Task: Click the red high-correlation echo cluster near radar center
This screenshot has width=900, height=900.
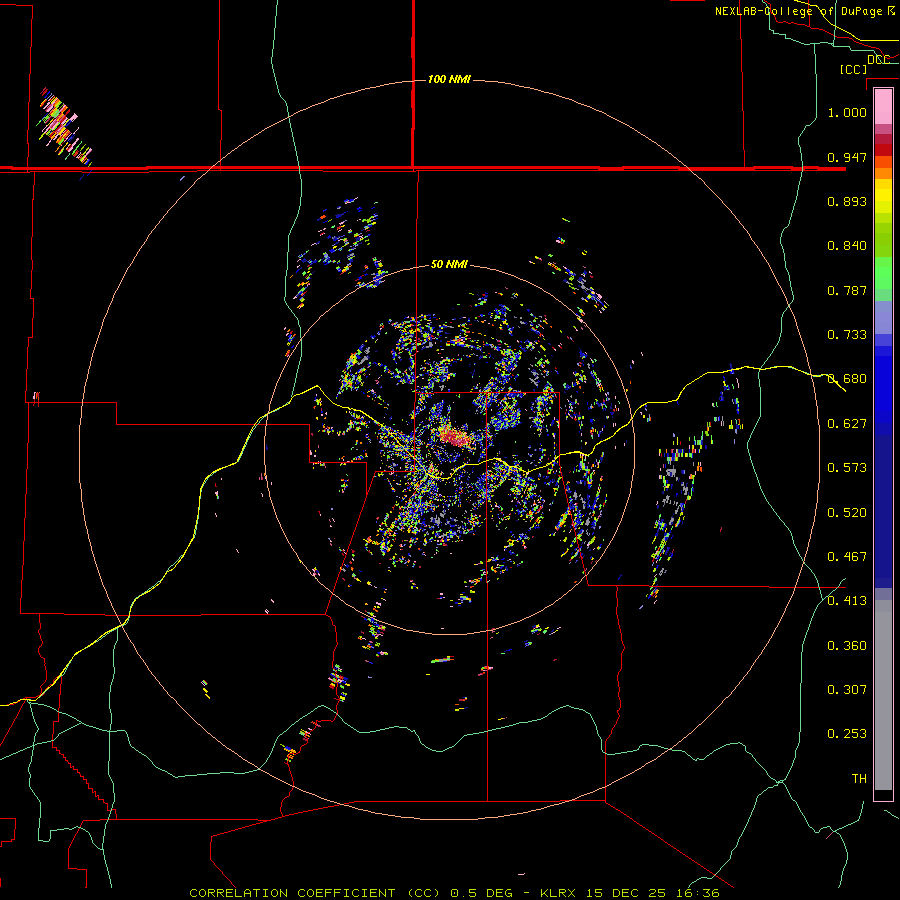Action: tap(456, 437)
